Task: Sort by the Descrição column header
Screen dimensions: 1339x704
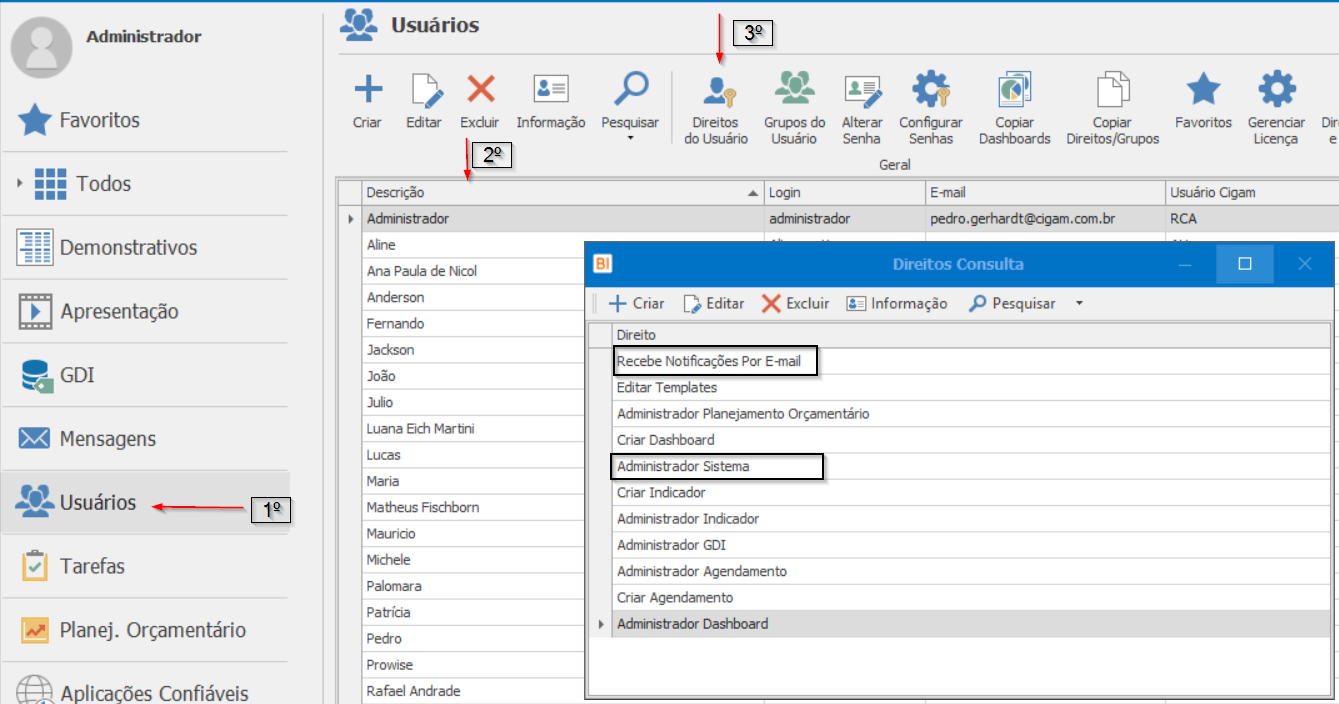Action: click(x=563, y=192)
